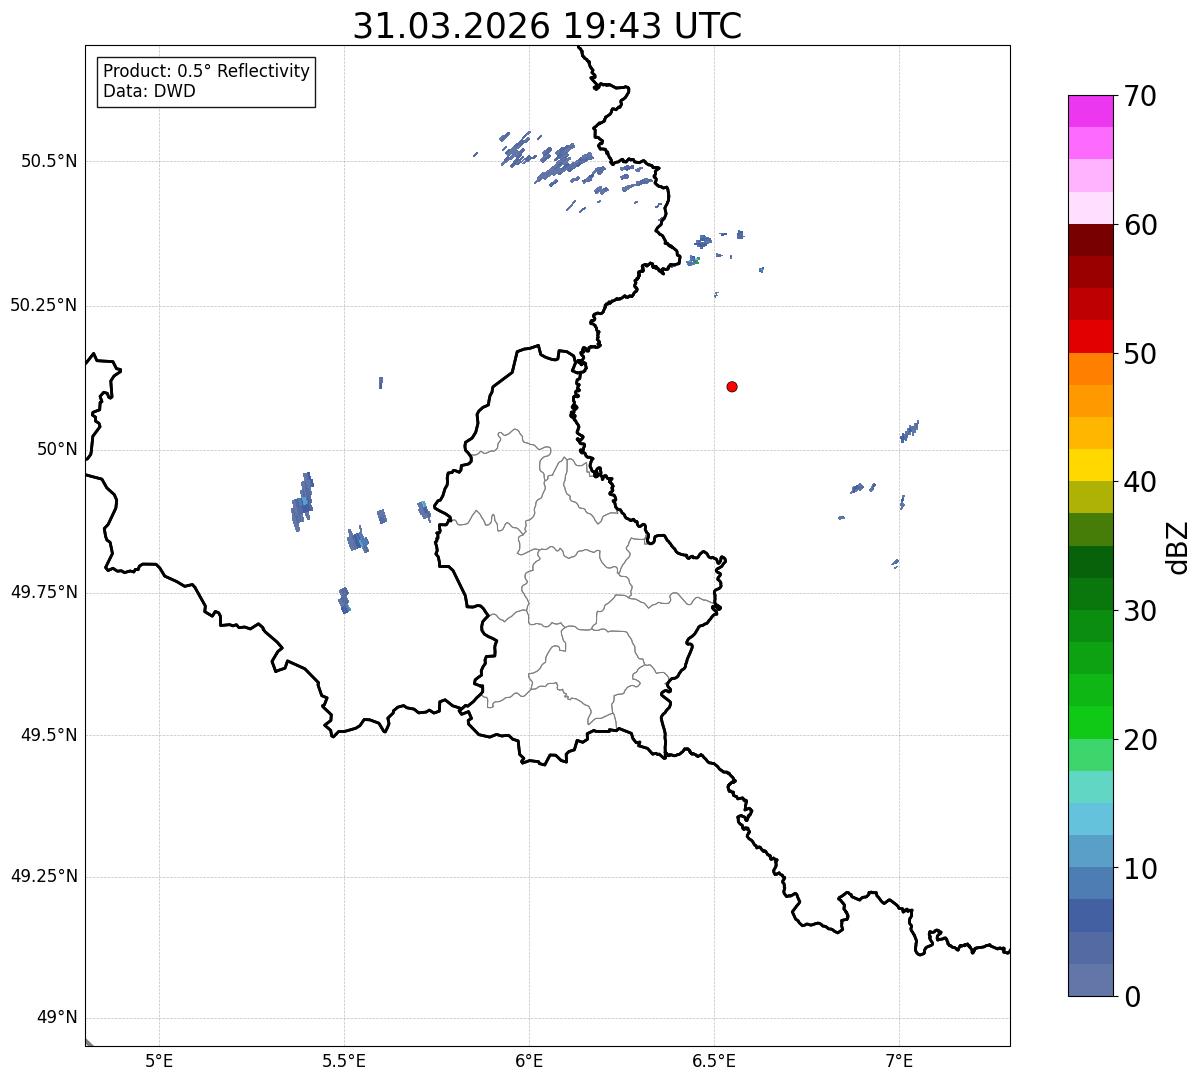Click the 50.25°N latitude label

[43, 305]
